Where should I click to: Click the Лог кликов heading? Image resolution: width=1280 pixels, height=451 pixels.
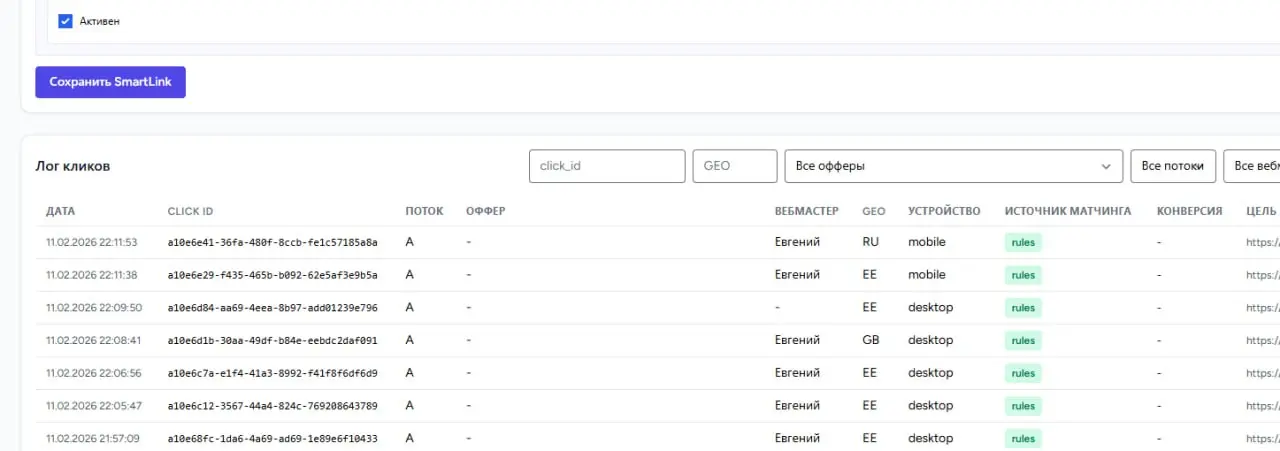pos(73,166)
